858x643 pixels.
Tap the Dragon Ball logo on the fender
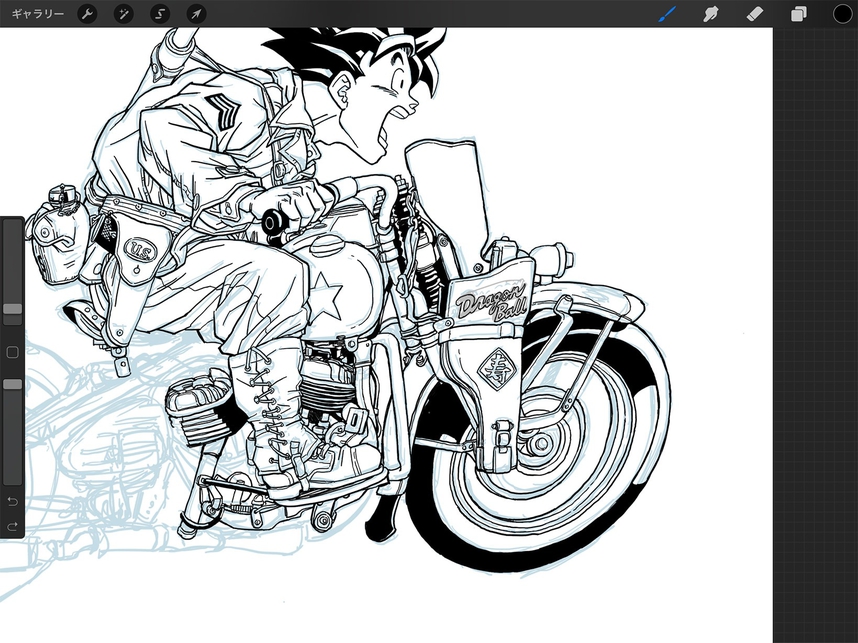coord(490,300)
